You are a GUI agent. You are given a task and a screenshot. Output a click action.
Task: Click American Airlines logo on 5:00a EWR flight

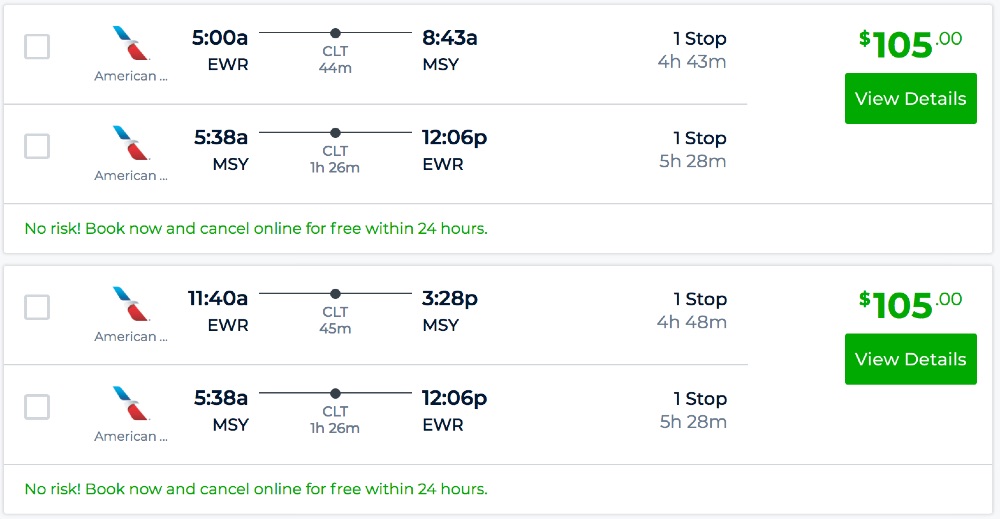point(131,45)
